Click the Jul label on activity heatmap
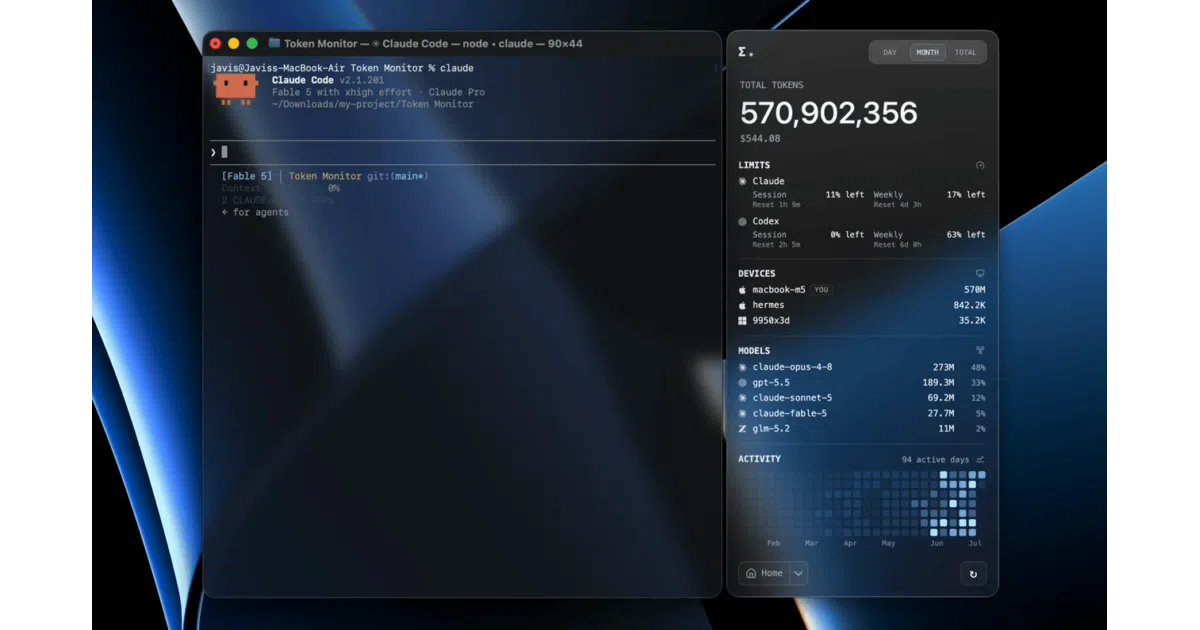 coord(974,543)
